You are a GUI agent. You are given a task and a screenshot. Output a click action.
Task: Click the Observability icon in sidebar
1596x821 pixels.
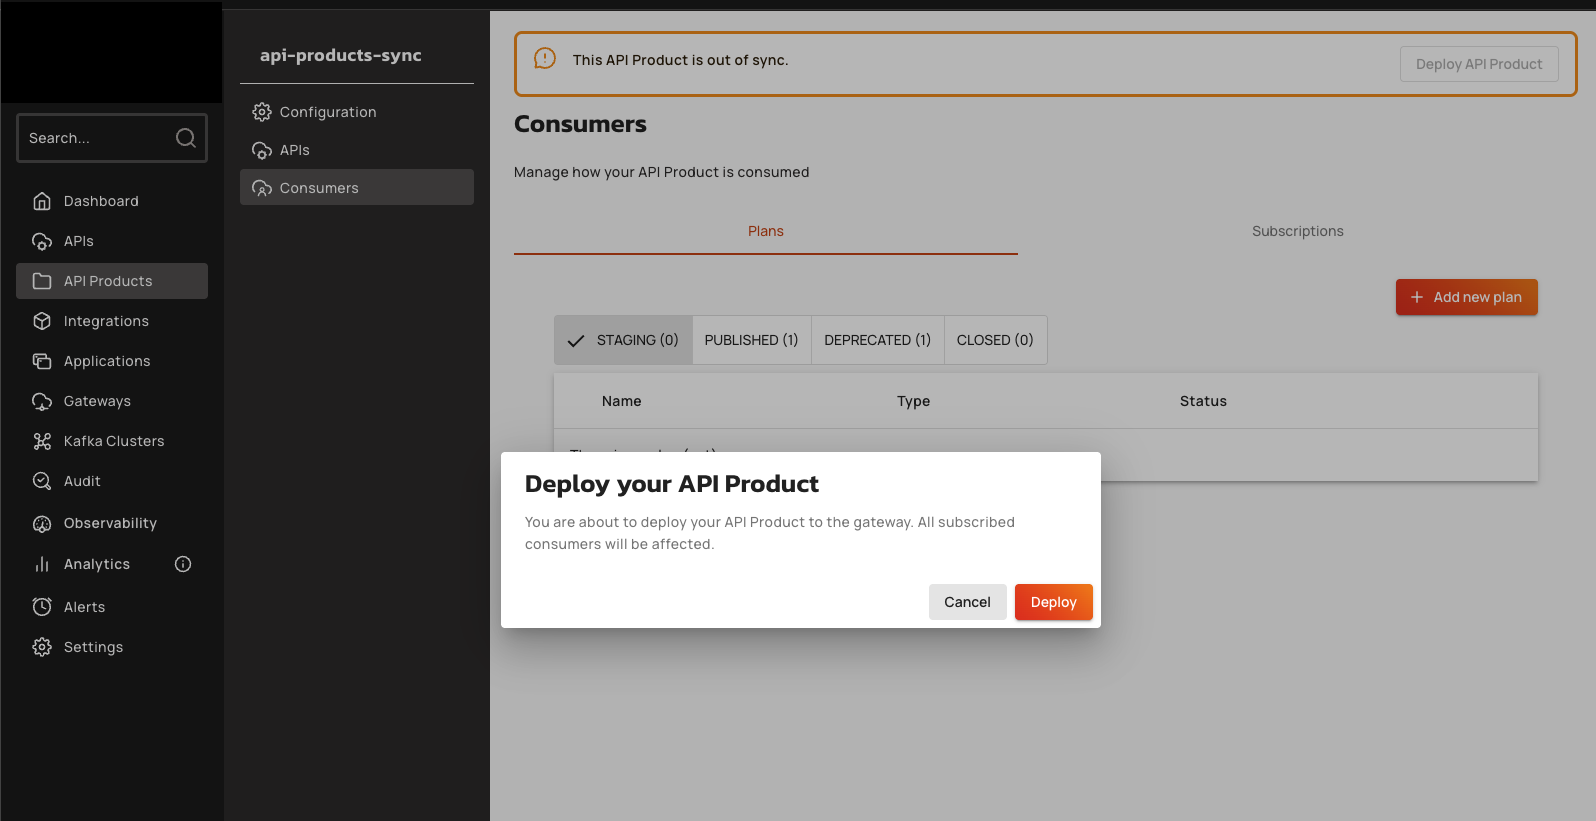pos(42,524)
